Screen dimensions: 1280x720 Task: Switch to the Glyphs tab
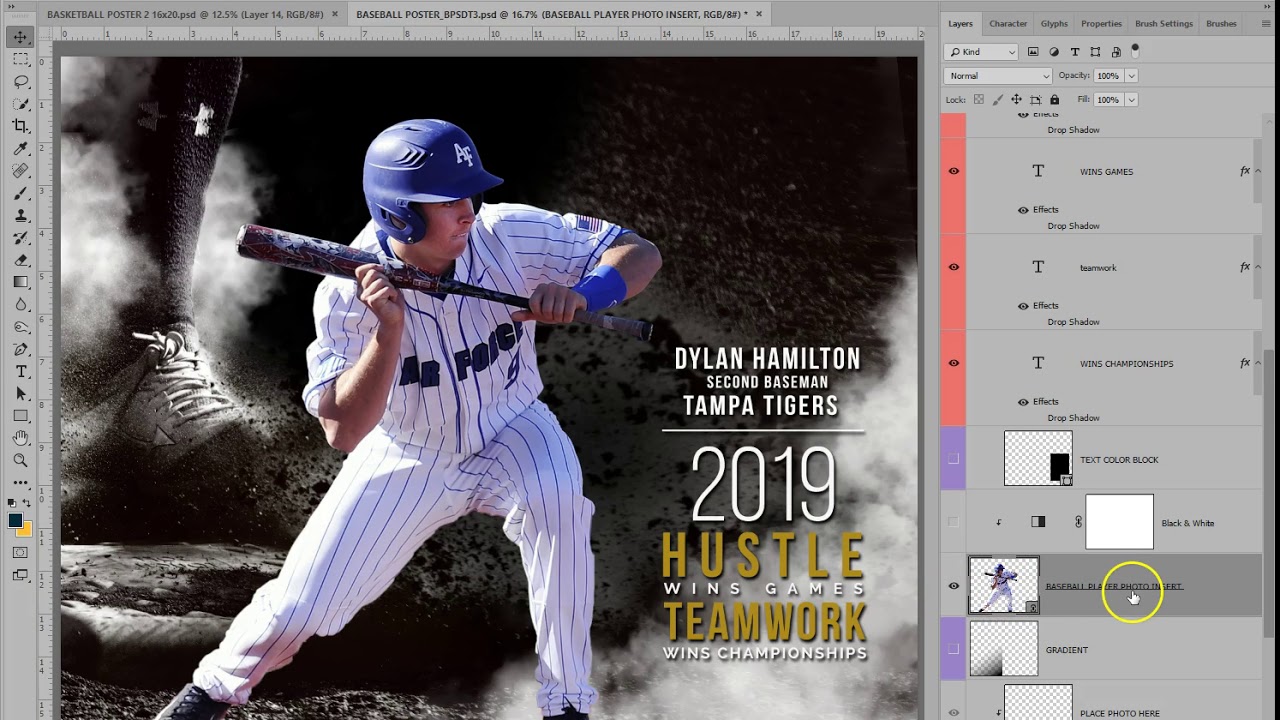(1054, 23)
